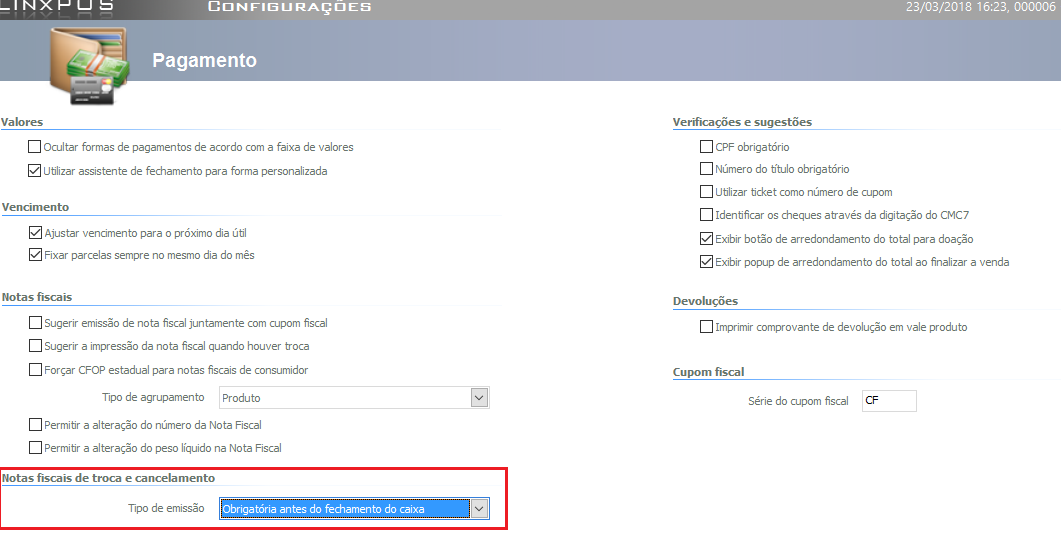The width and height of the screenshot is (1061, 555).
Task: Select the 'Obrigatória antes do fechamento' combo box
Action: [x=344, y=509]
